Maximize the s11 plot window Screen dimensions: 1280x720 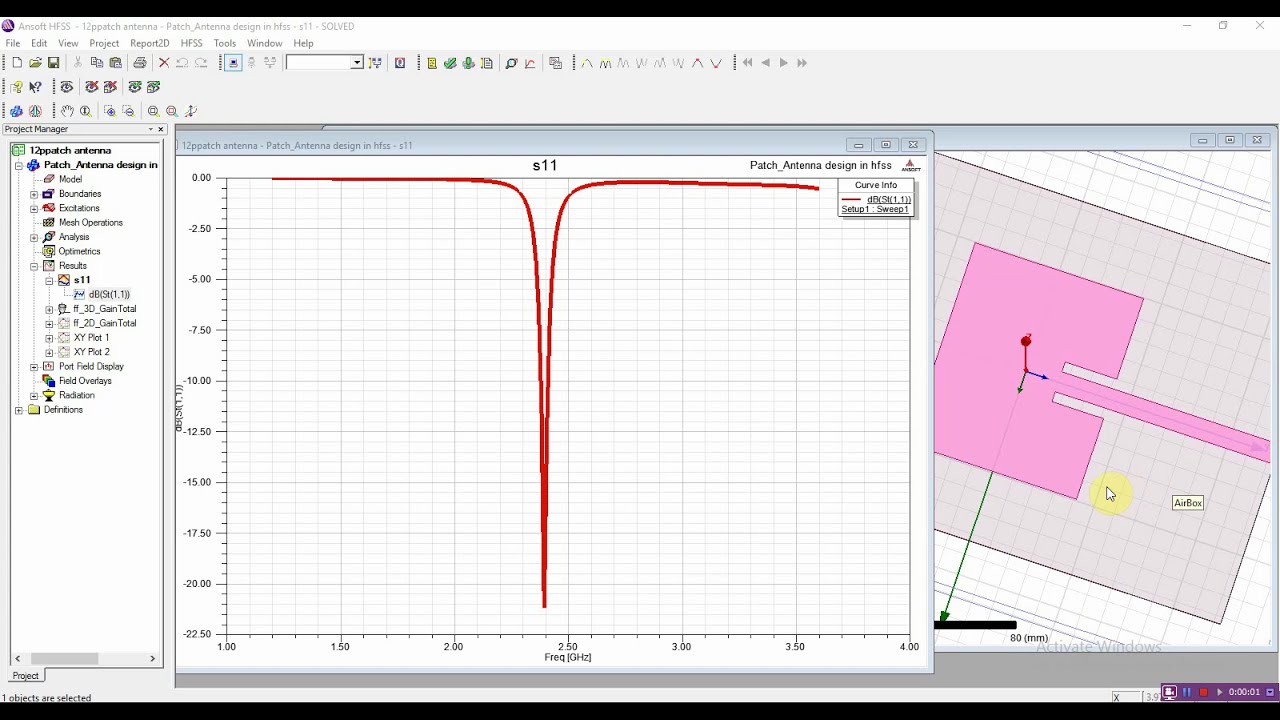tap(886, 145)
